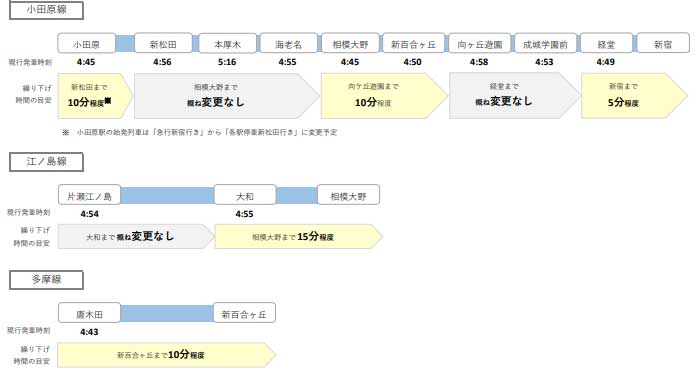This screenshot has height=370, width=700.
Task: Select the 大和 station box
Action: pyautogui.click(x=245, y=195)
